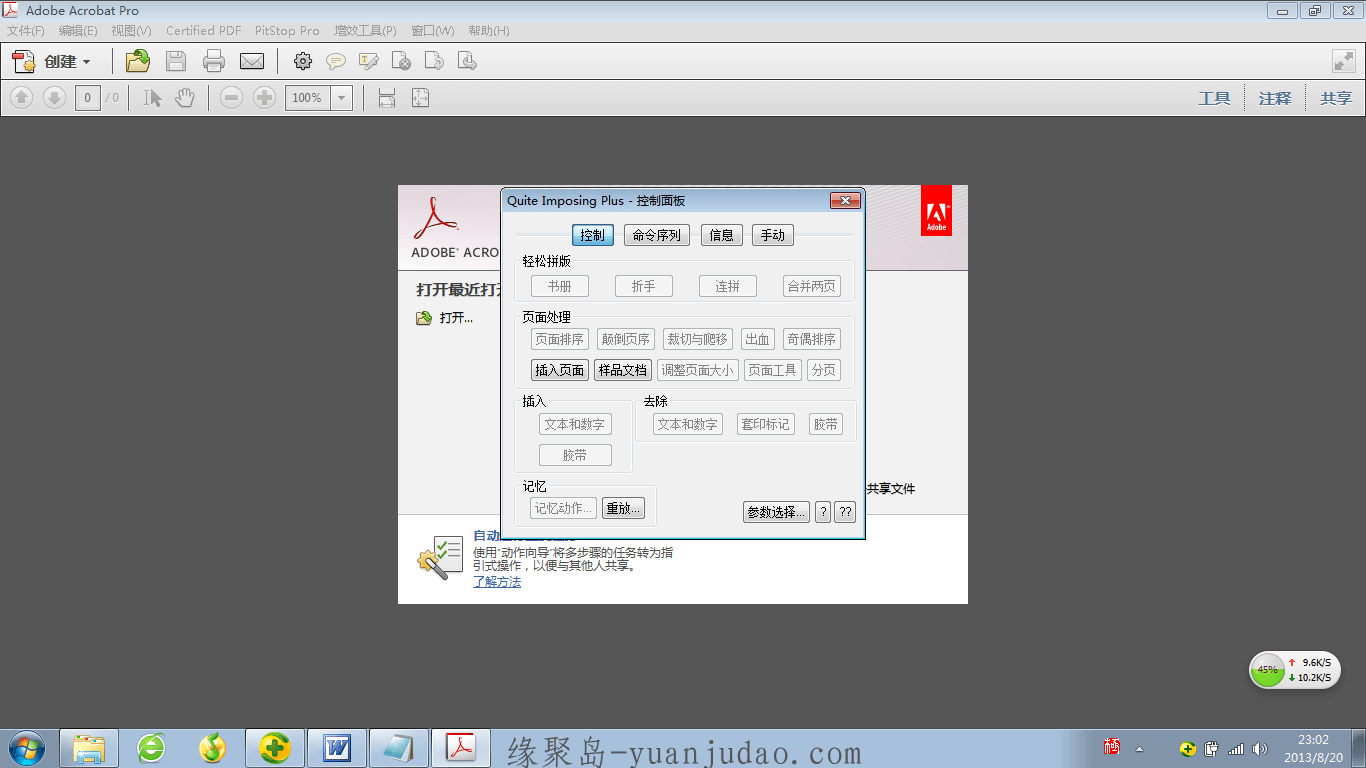
Task: Click the next page down arrow
Action: pyautogui.click(x=54, y=98)
